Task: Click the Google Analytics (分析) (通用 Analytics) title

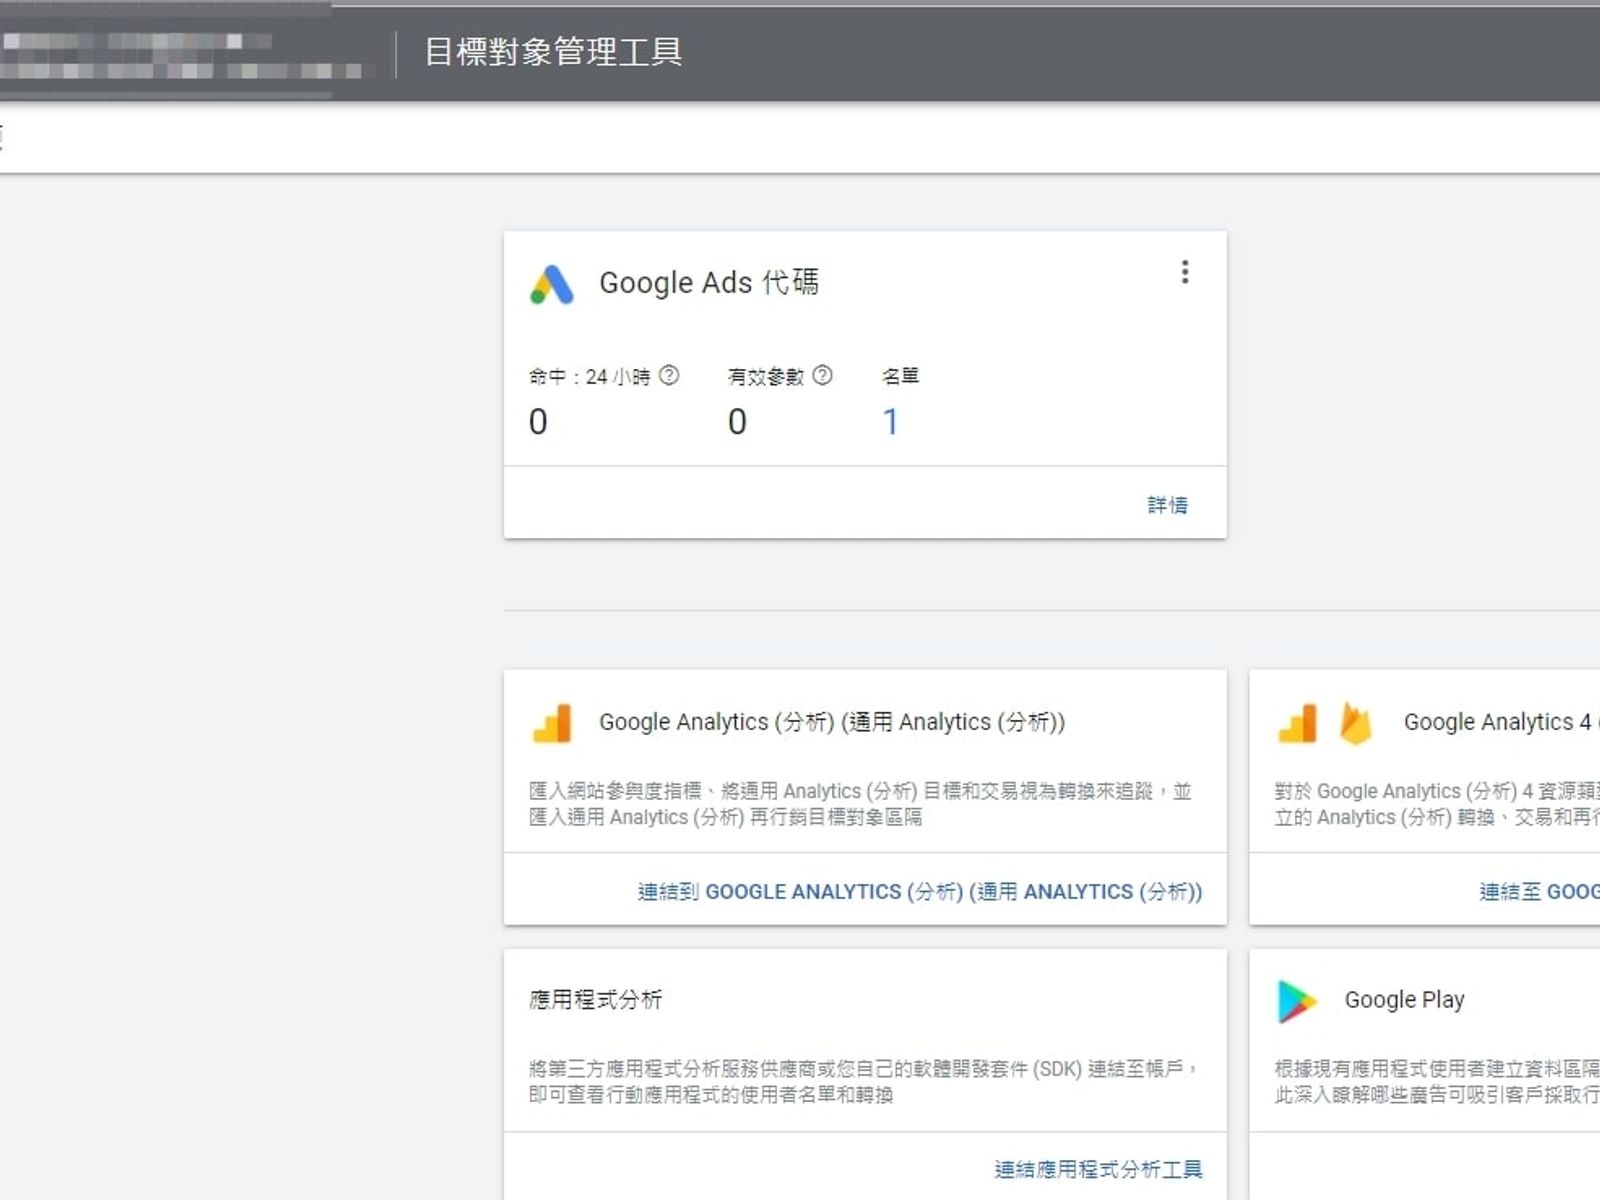Action: (x=832, y=722)
